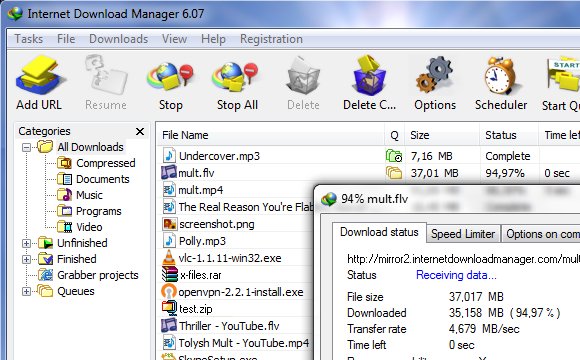Select the mult.mp4 file name
The height and width of the screenshot is (360, 580).
(200, 190)
